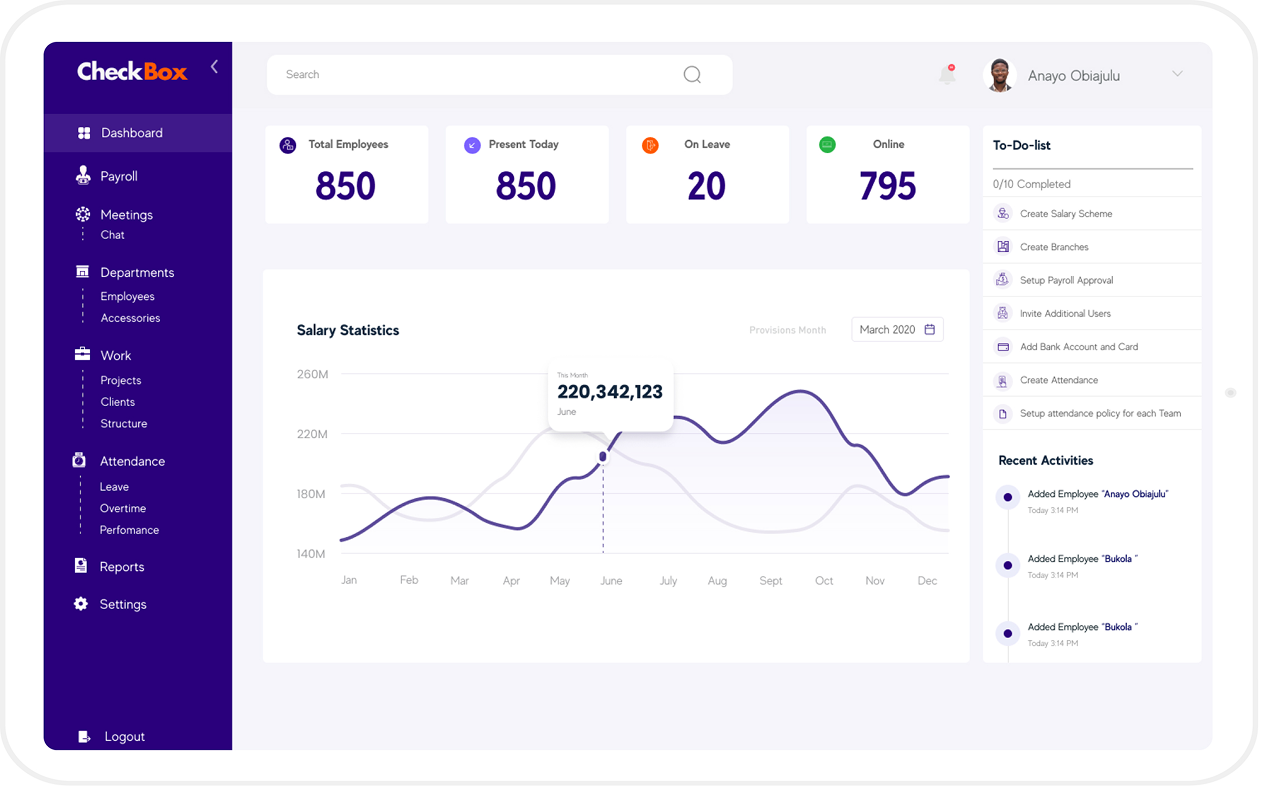This screenshot has height=788, width=1261.
Task: Click the Reports sidebar icon
Action: point(81,566)
